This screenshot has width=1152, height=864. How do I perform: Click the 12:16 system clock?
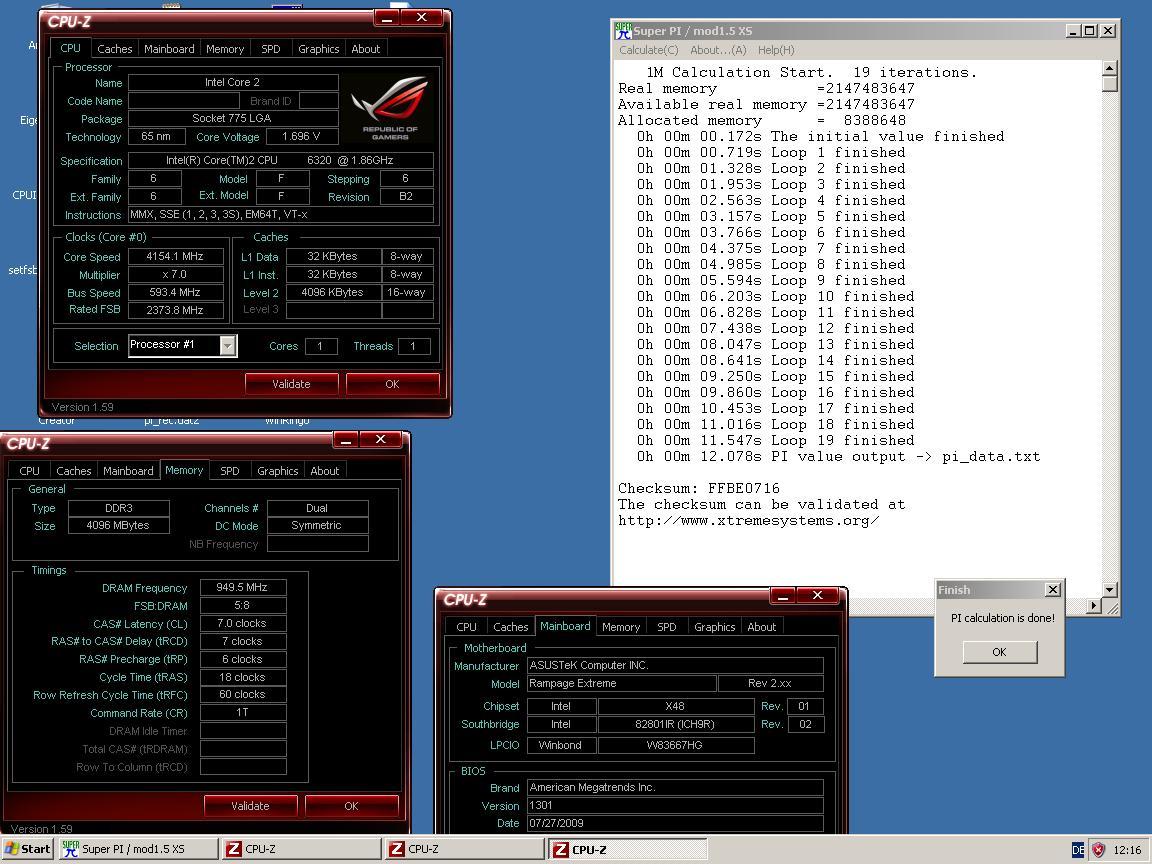(1127, 850)
